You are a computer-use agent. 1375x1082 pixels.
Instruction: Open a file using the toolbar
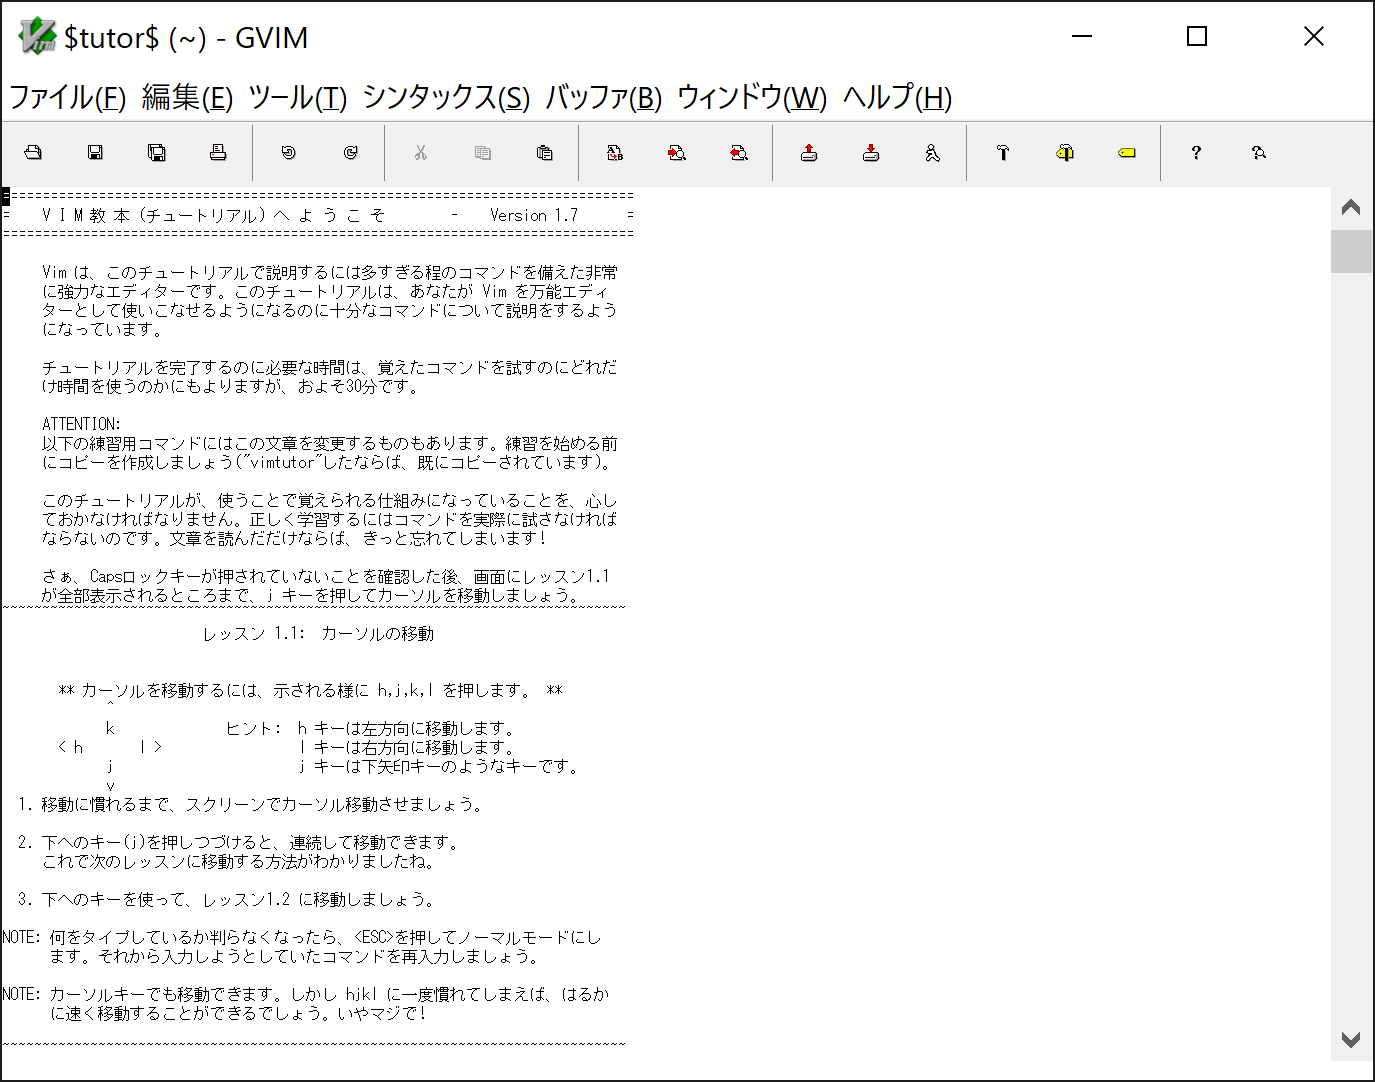(33, 152)
